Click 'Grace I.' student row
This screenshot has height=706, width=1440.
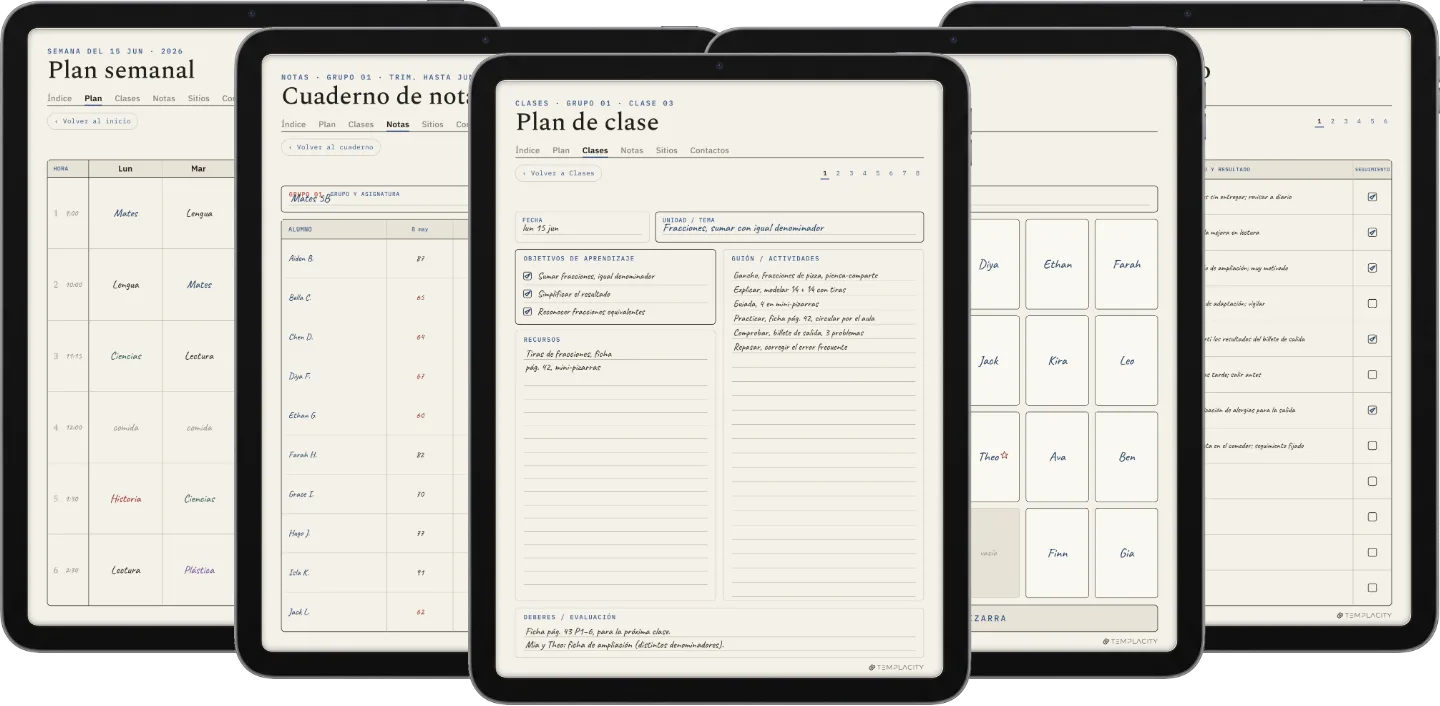tap(301, 494)
